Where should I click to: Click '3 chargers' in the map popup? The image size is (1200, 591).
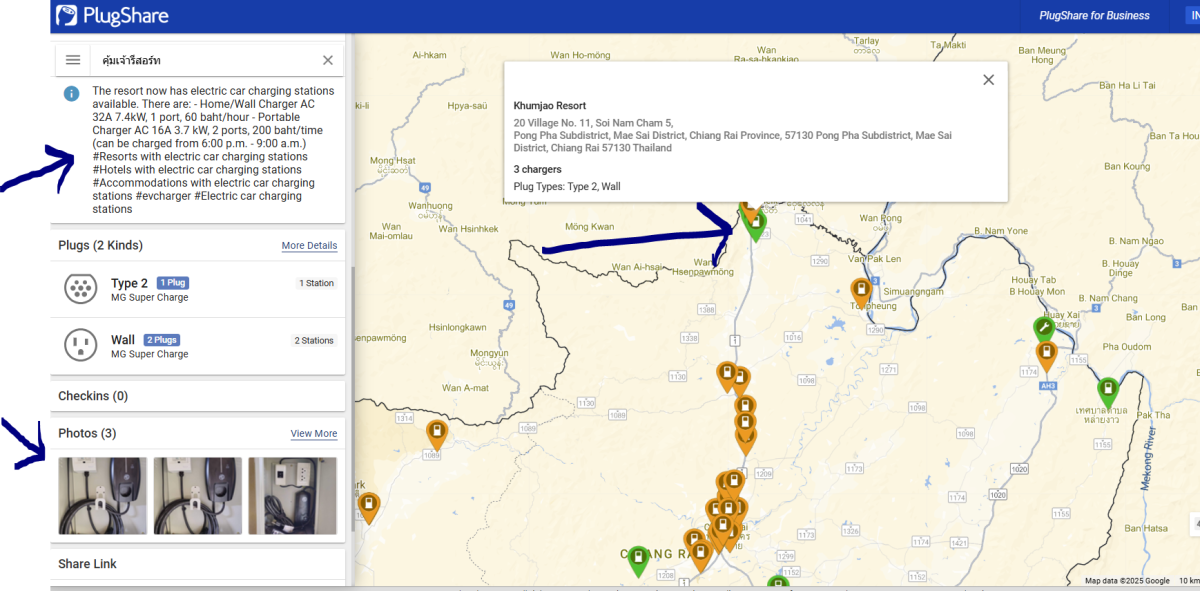538,170
